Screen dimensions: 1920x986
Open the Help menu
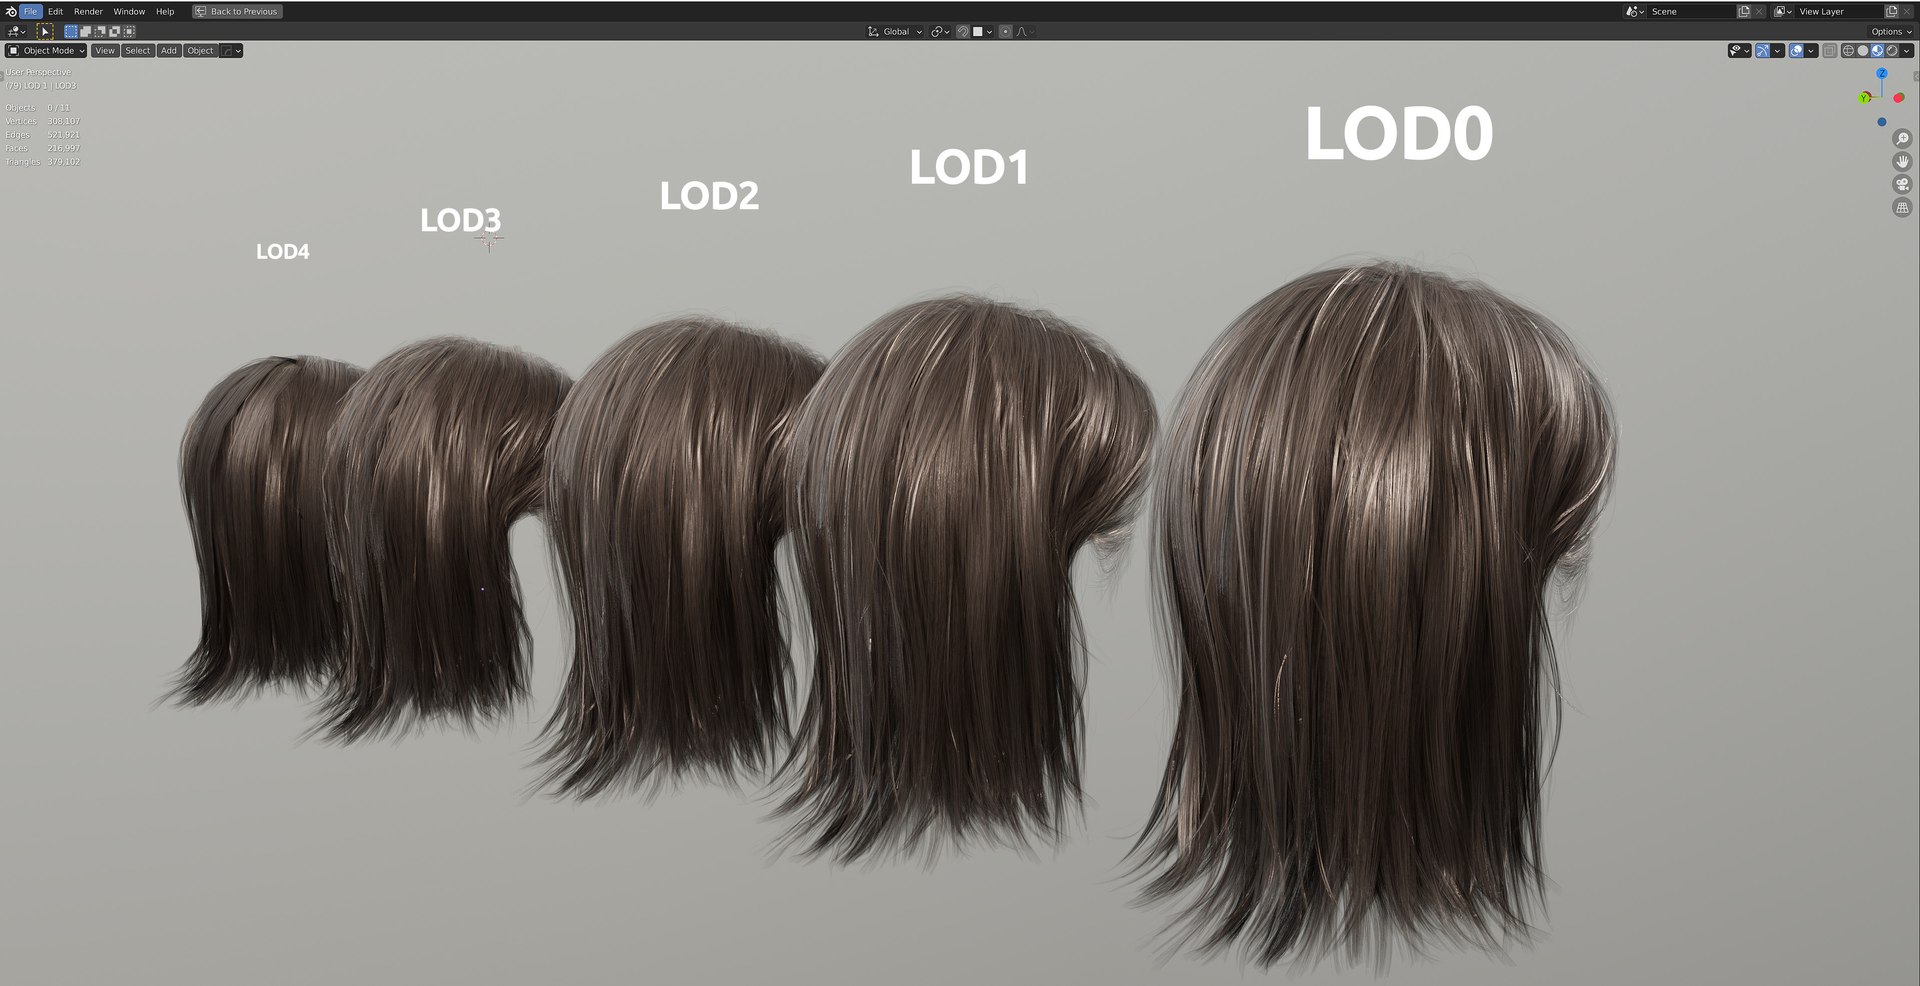pyautogui.click(x=165, y=11)
